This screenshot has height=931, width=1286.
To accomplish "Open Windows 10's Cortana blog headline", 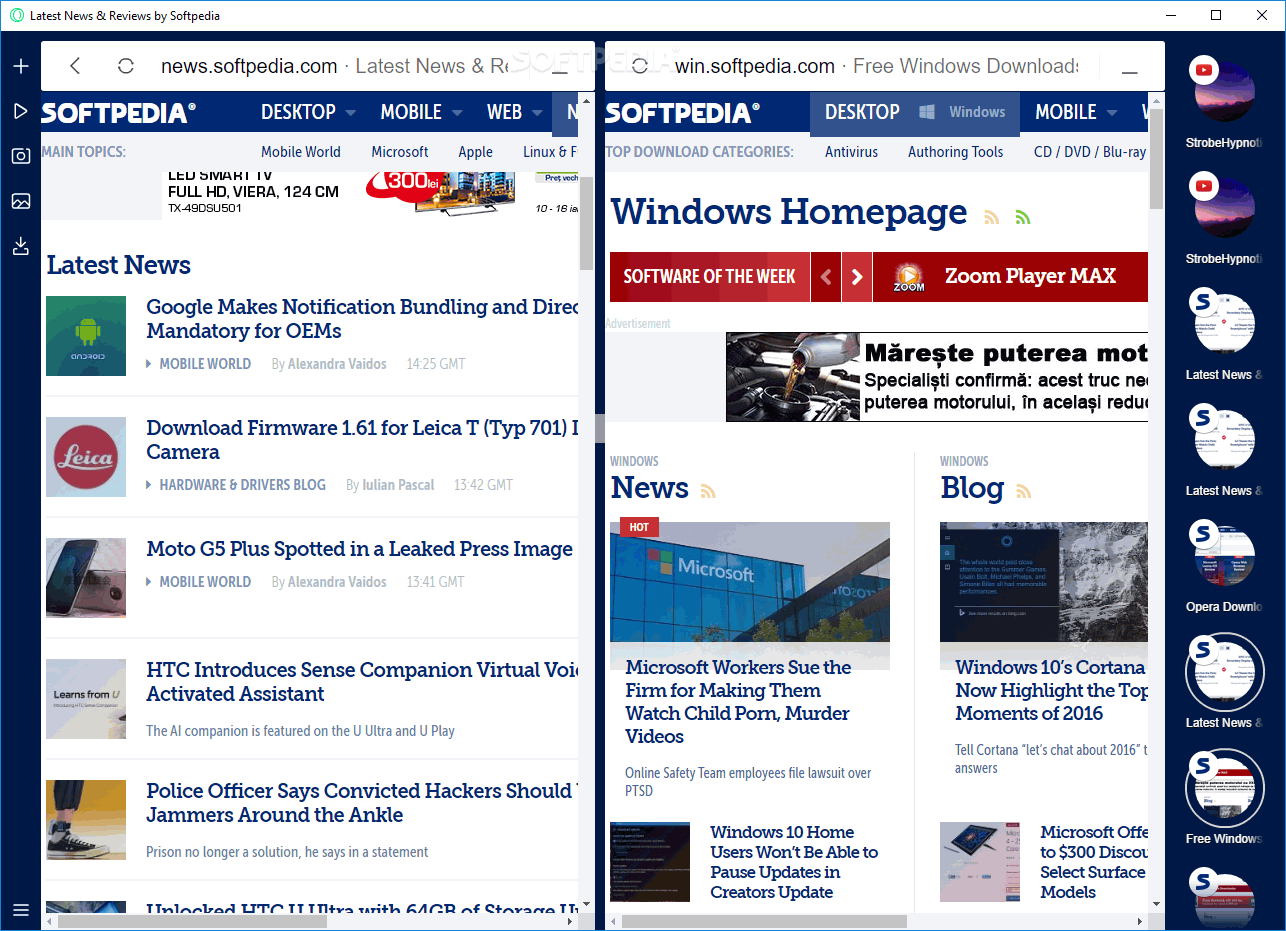I will 1051,690.
